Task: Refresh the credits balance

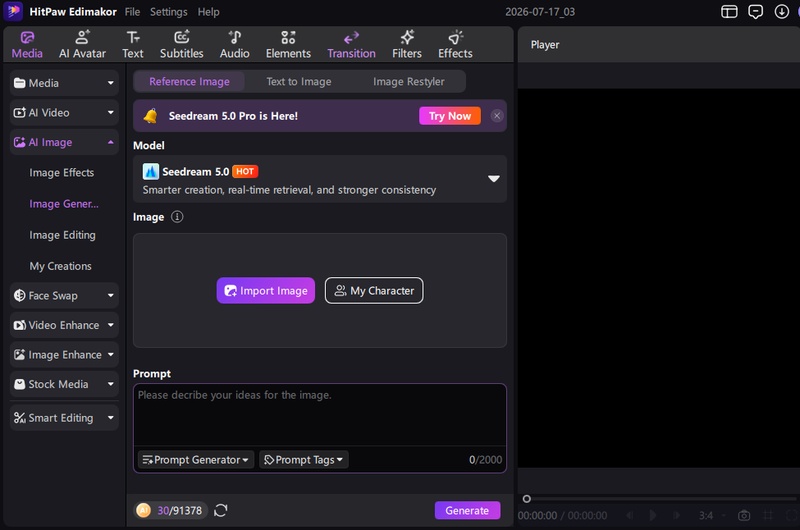Action: pos(220,510)
